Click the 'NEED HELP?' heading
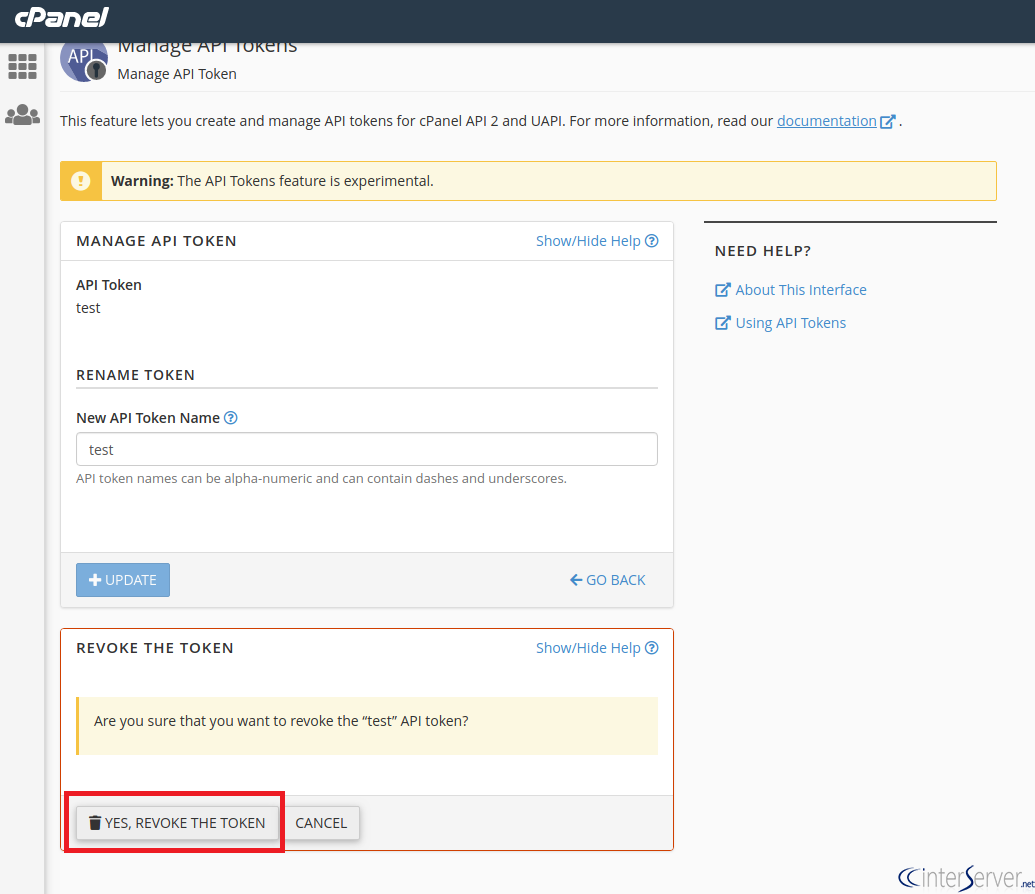This screenshot has width=1035, height=894. 763,251
